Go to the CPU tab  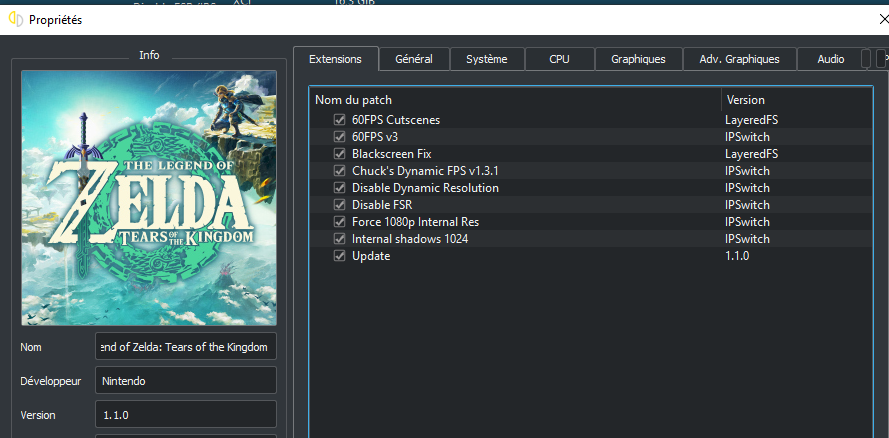[x=559, y=59]
